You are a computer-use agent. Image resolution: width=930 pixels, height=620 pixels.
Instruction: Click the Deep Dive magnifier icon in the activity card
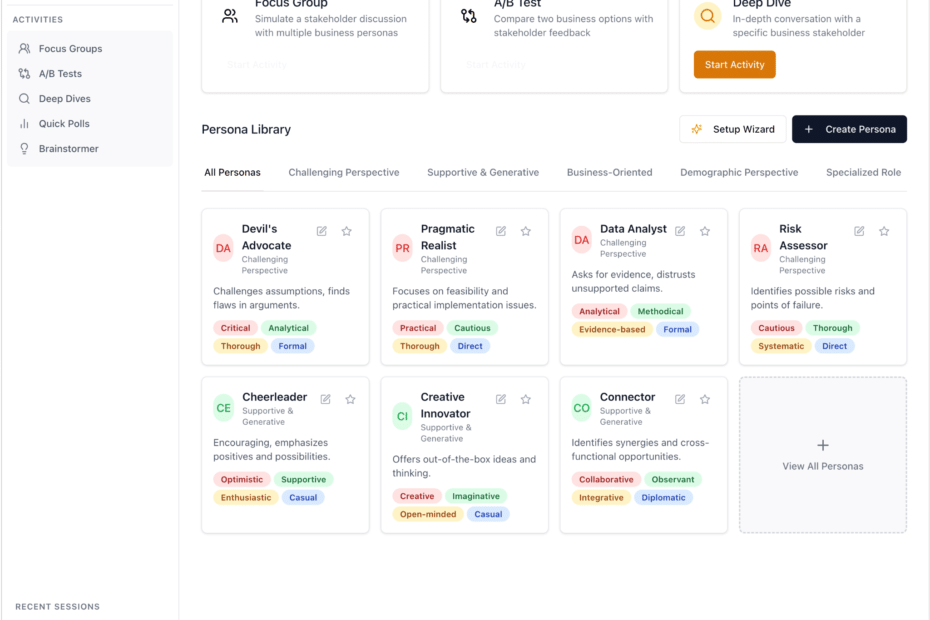point(708,16)
